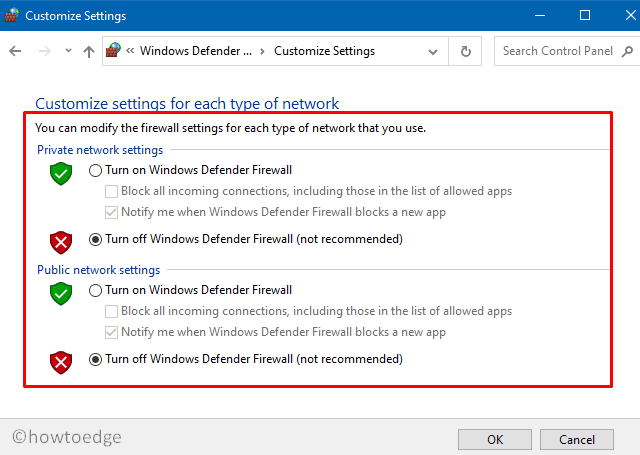Viewport: 640px width, 455px height.
Task: Close the Customize Settings window
Action: coord(631,16)
